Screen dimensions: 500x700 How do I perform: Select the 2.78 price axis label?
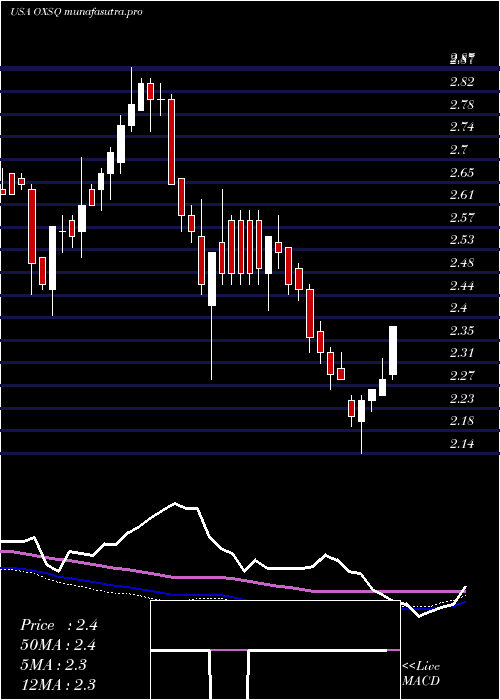click(462, 105)
